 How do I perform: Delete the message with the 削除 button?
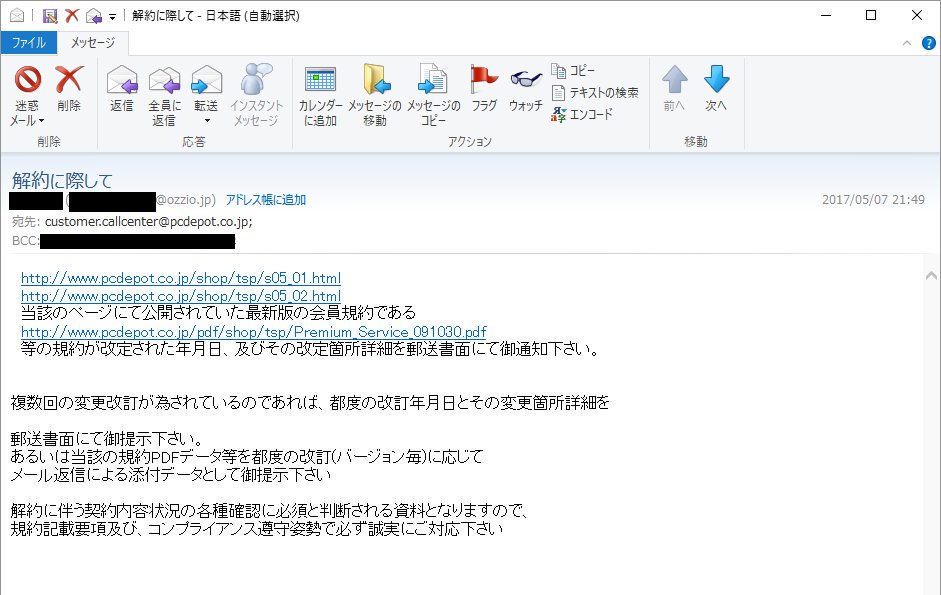69,89
